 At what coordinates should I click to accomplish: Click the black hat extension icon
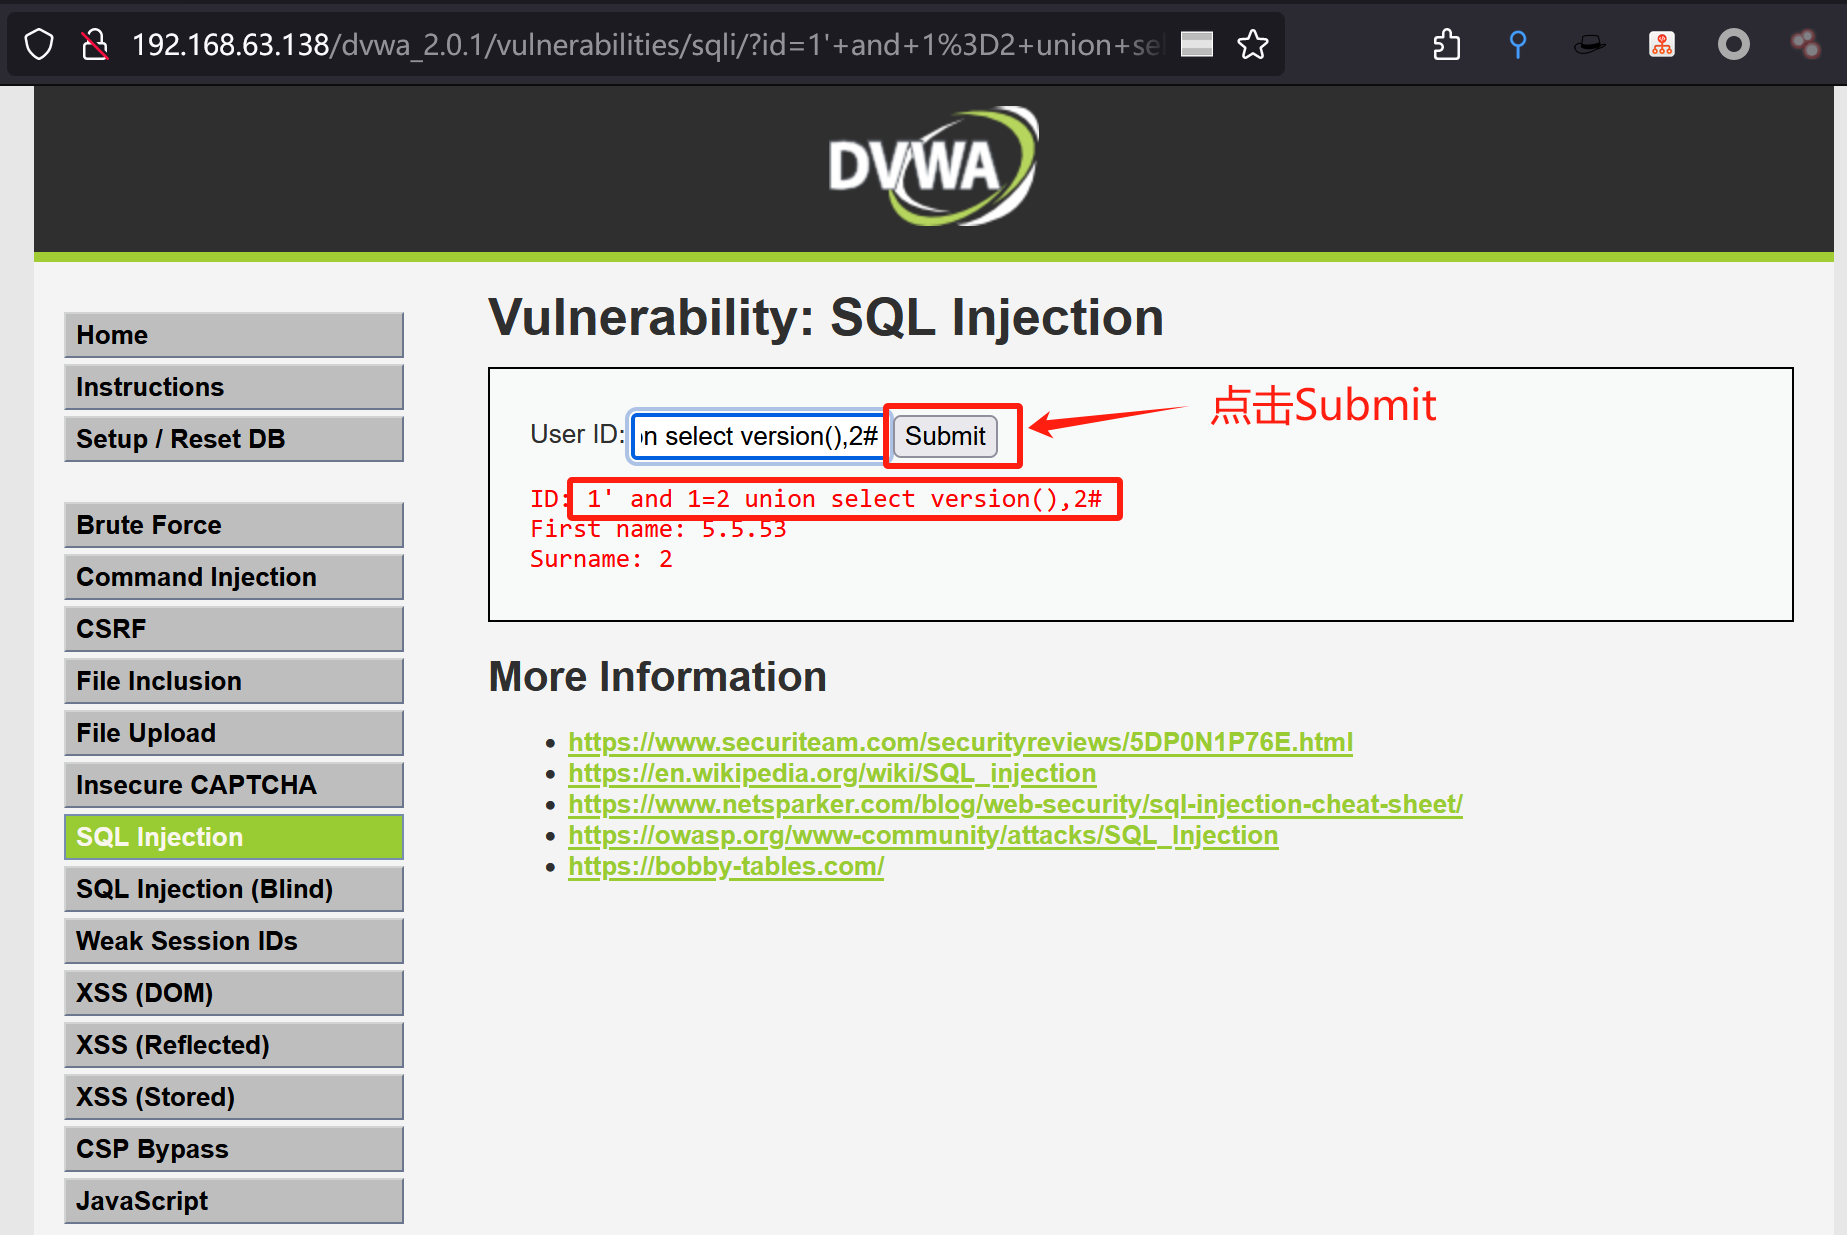coord(1589,45)
